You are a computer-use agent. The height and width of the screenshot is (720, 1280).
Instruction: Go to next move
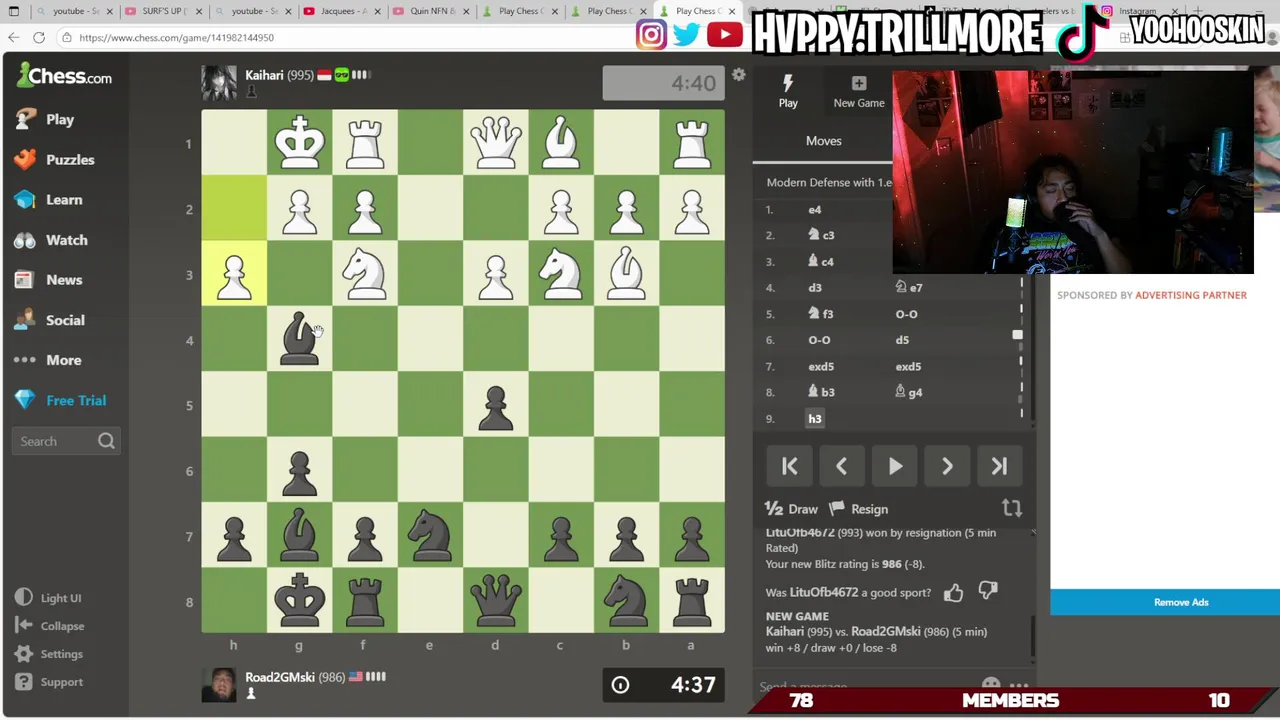(x=947, y=466)
